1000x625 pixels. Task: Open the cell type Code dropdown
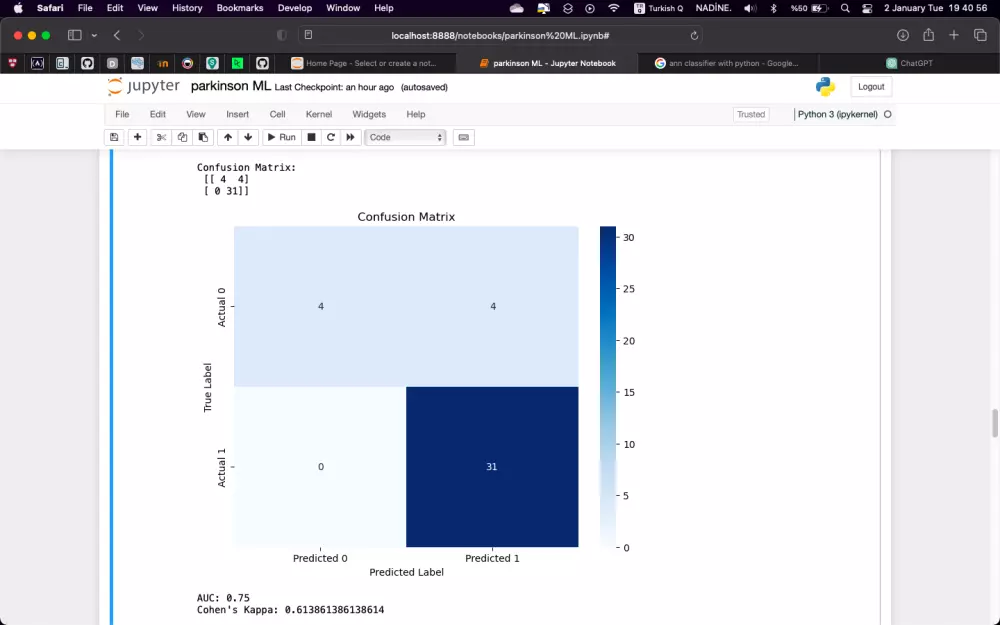pyautogui.click(x=405, y=137)
